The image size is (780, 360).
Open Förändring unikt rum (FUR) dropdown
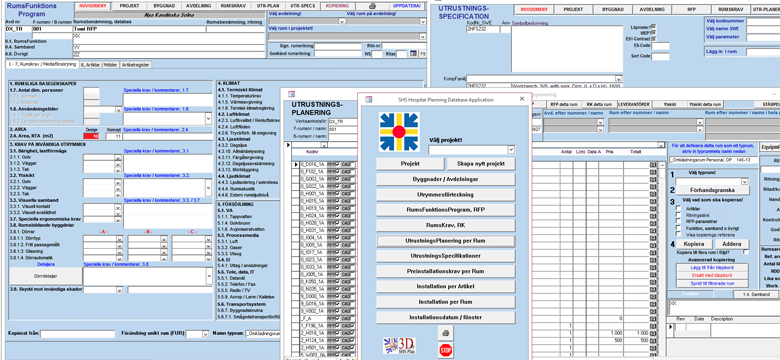[205, 335]
